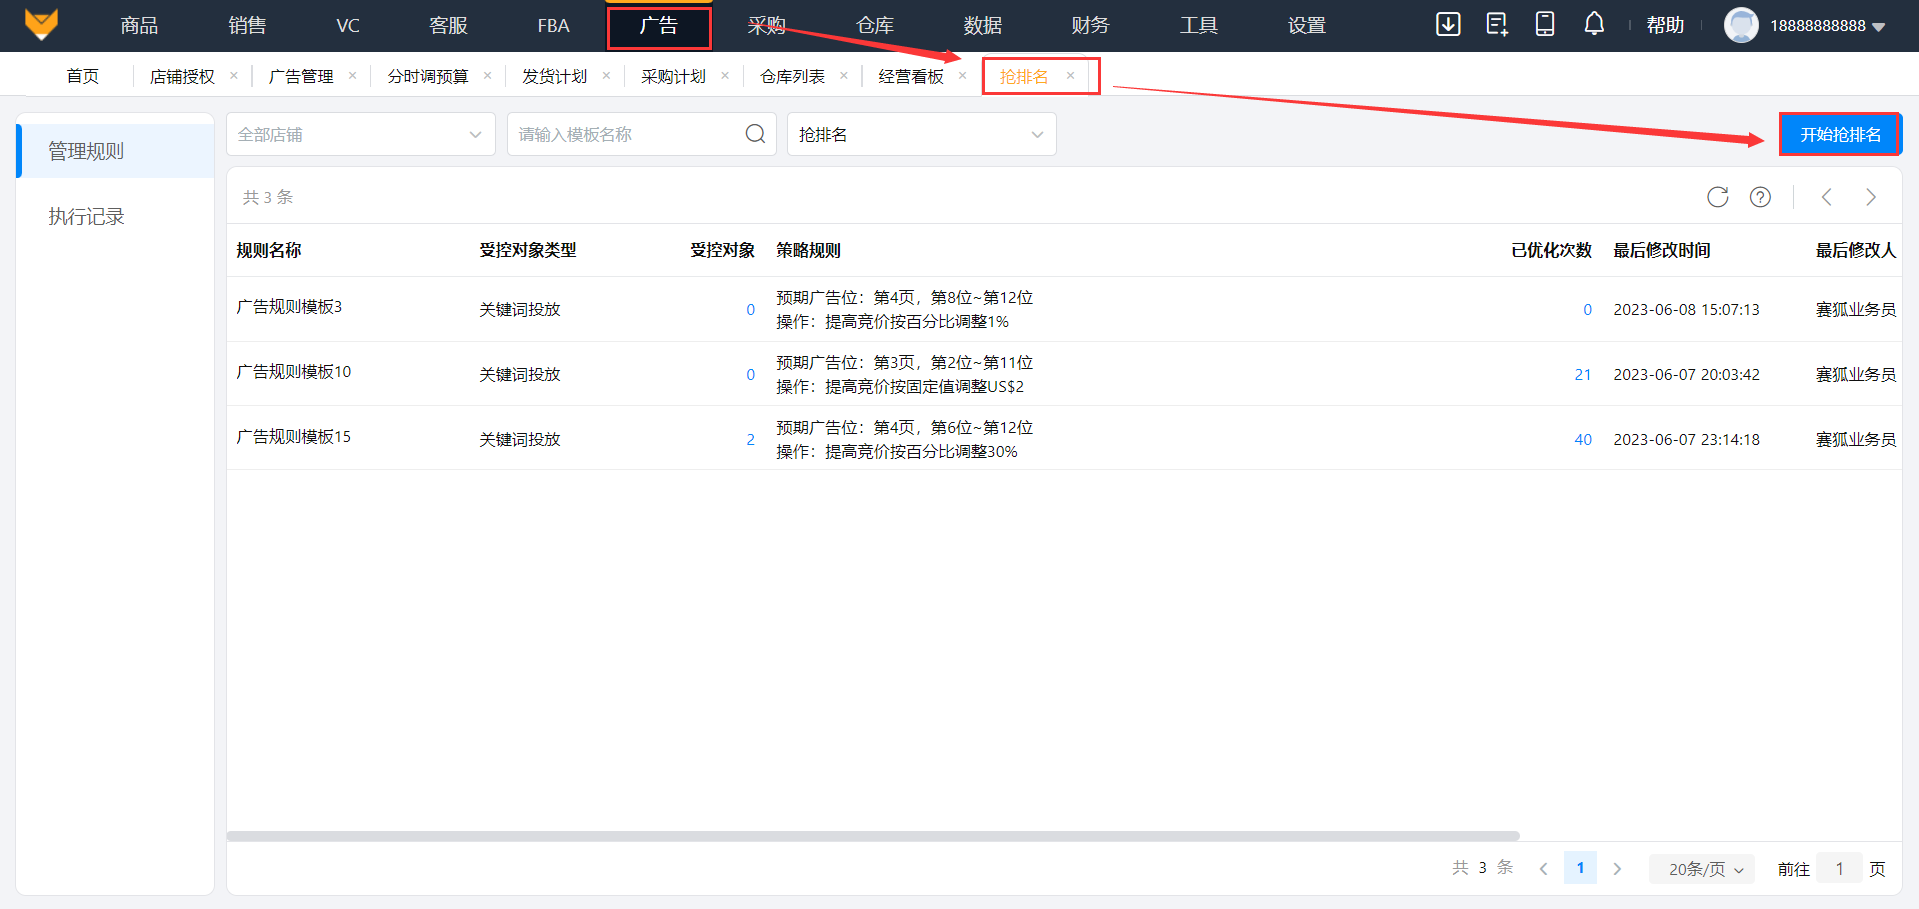Close the 仓库列表 tab
This screenshot has width=1919, height=909.
click(x=844, y=75)
